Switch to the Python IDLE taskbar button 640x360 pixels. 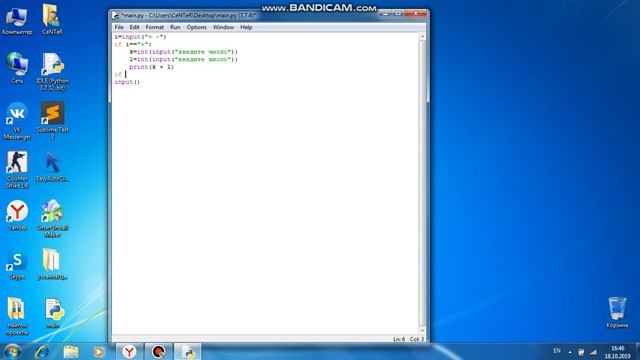pyautogui.click(x=187, y=351)
